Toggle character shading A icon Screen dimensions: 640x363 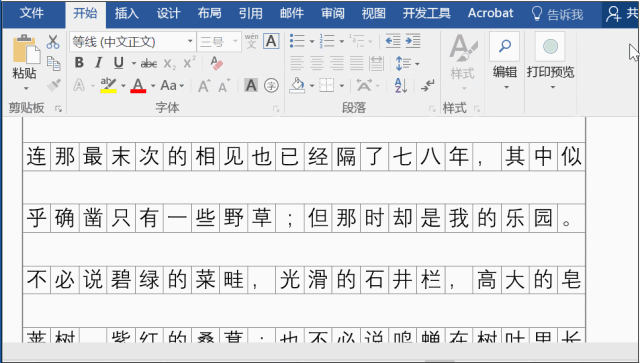[x=251, y=85]
